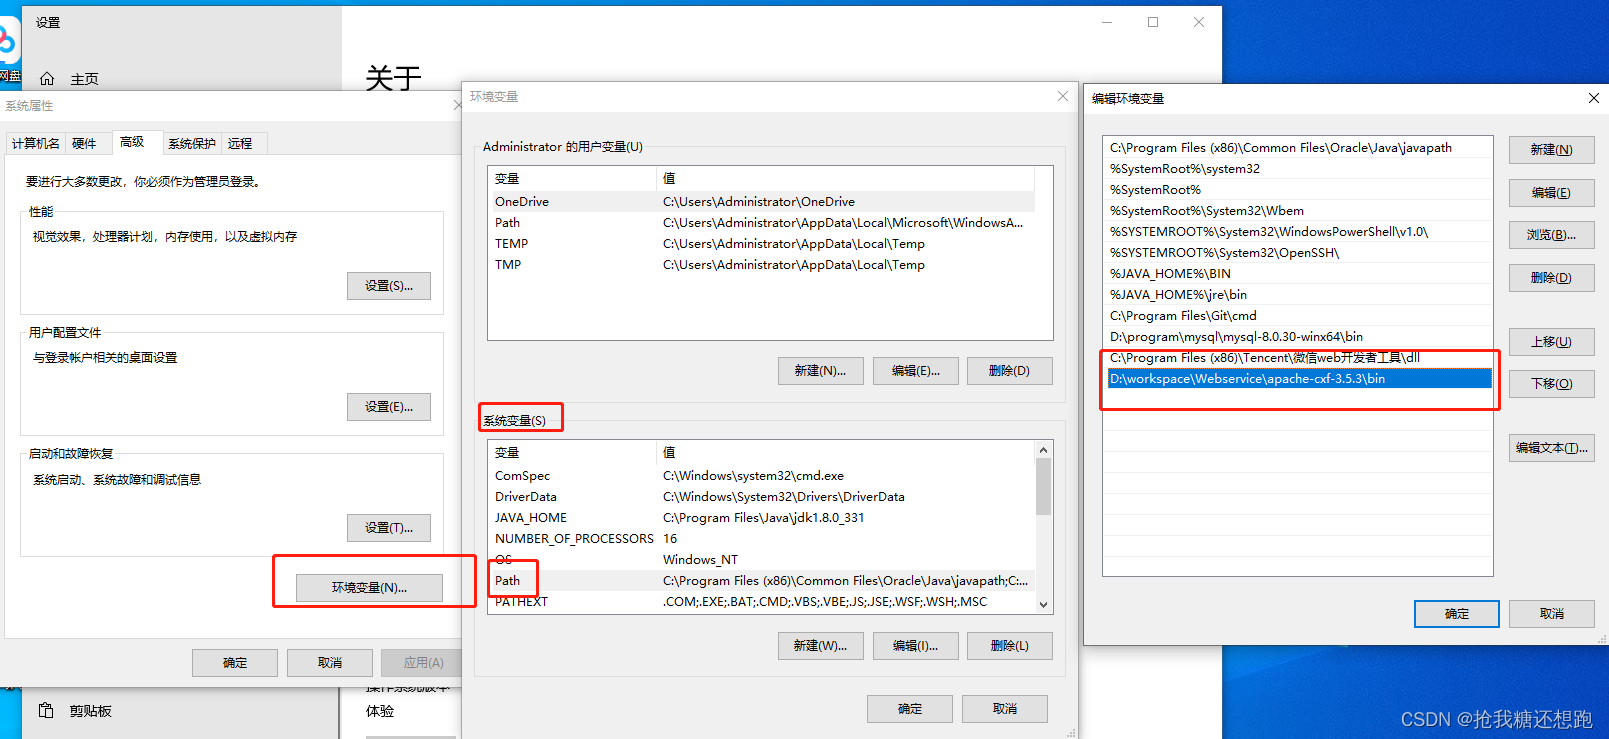The image size is (1609, 739).
Task: Select TEMP user variable row
Action: [762, 244]
